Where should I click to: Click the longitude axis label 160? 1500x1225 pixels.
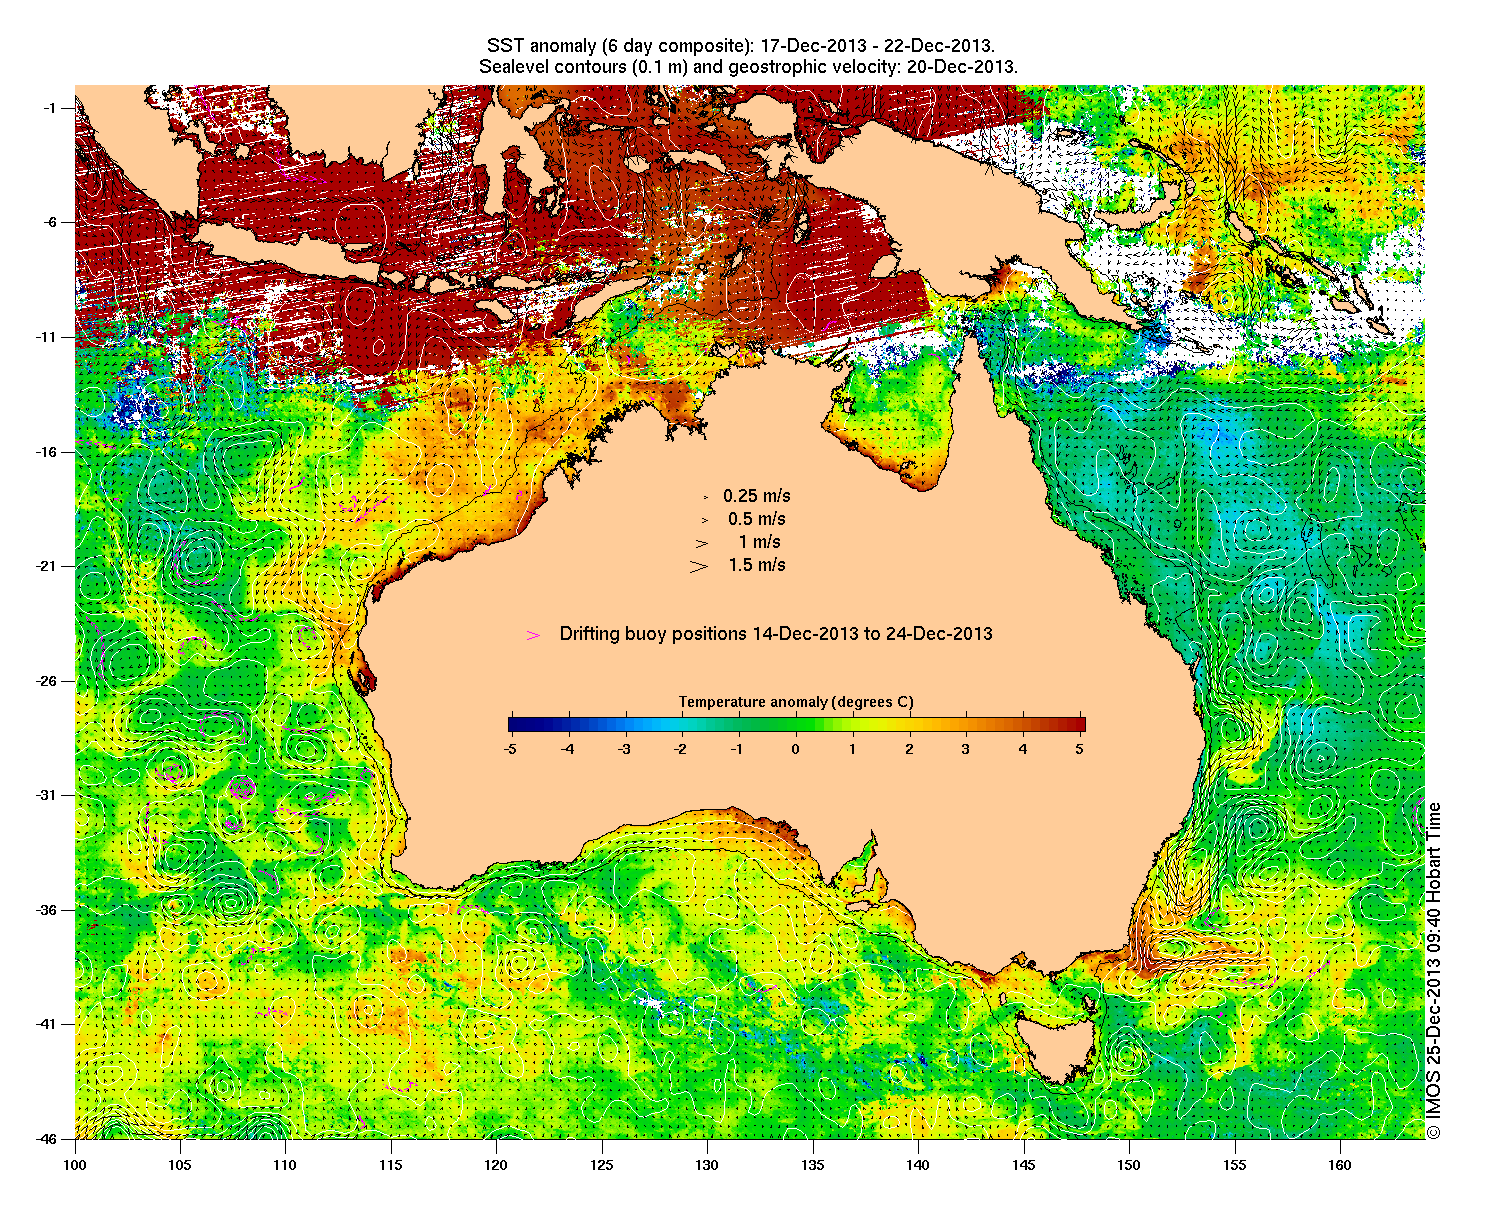point(1339,1165)
